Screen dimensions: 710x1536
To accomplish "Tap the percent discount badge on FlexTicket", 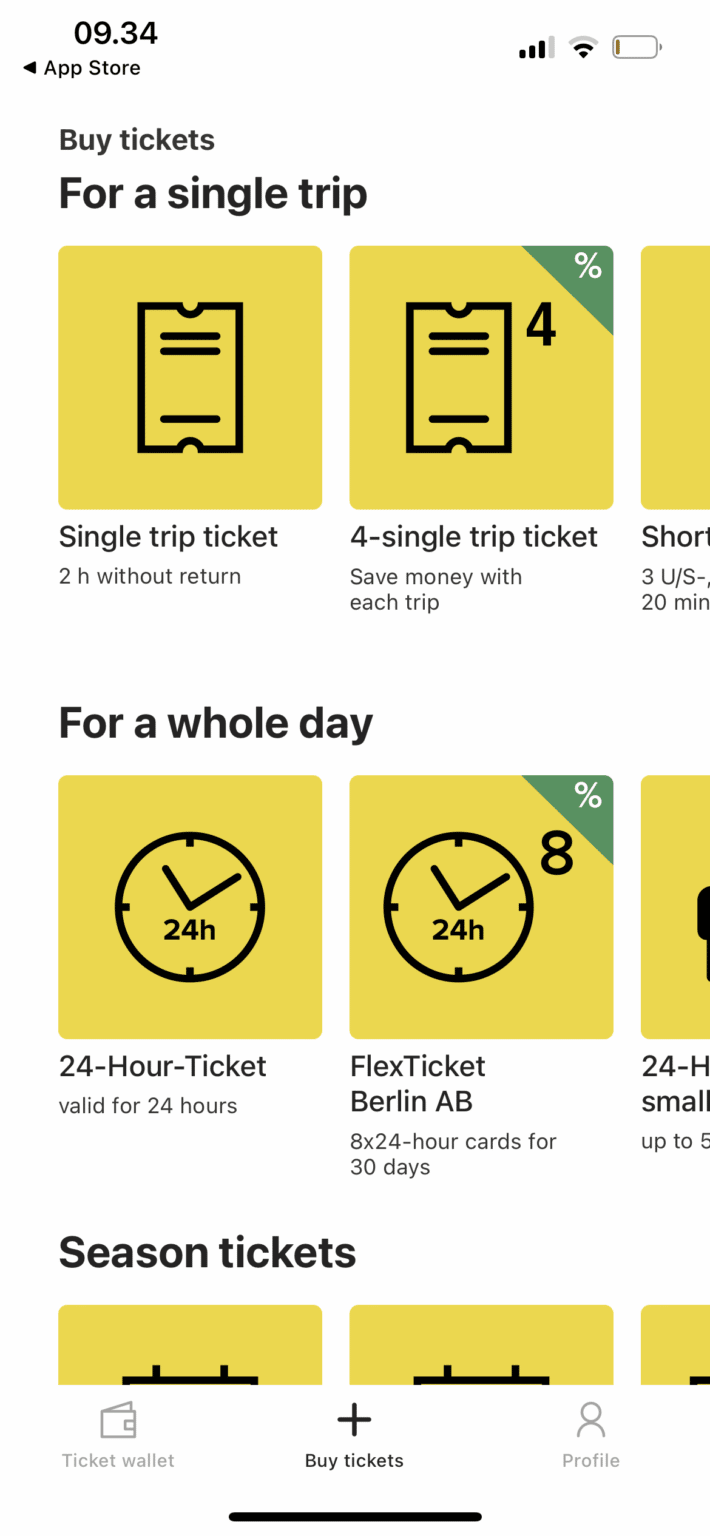I will click(586, 796).
